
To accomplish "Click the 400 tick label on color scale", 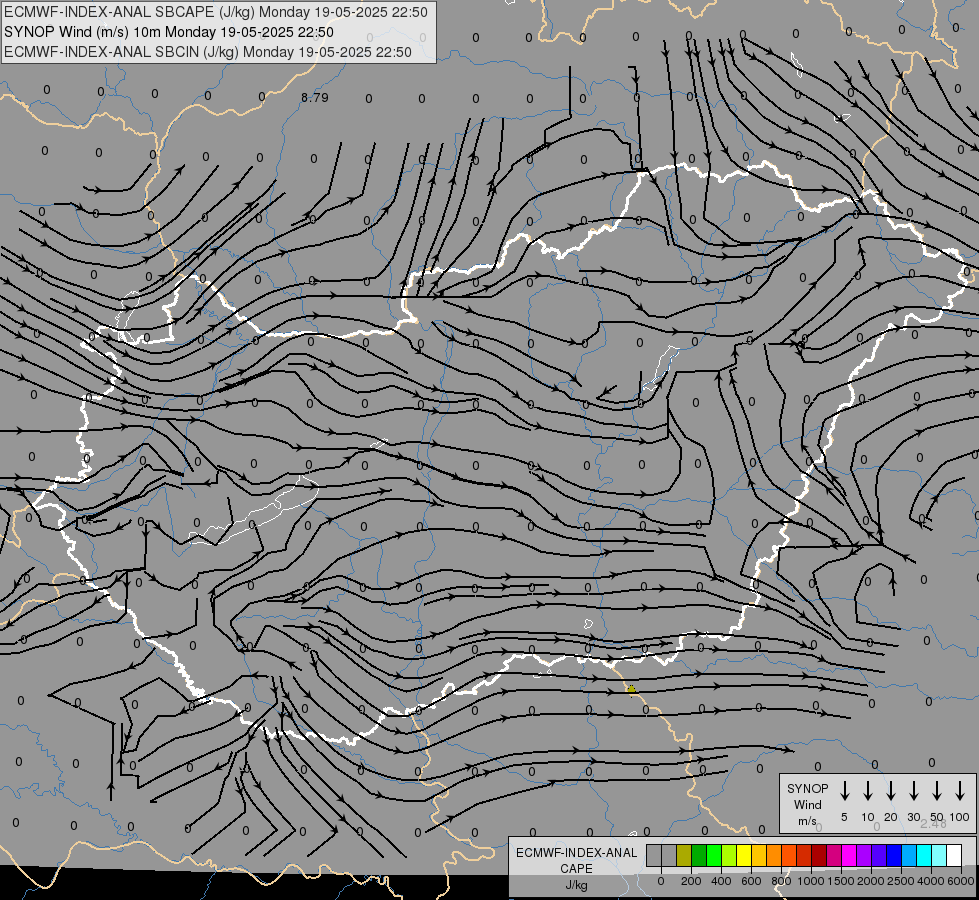I will 721,881.
